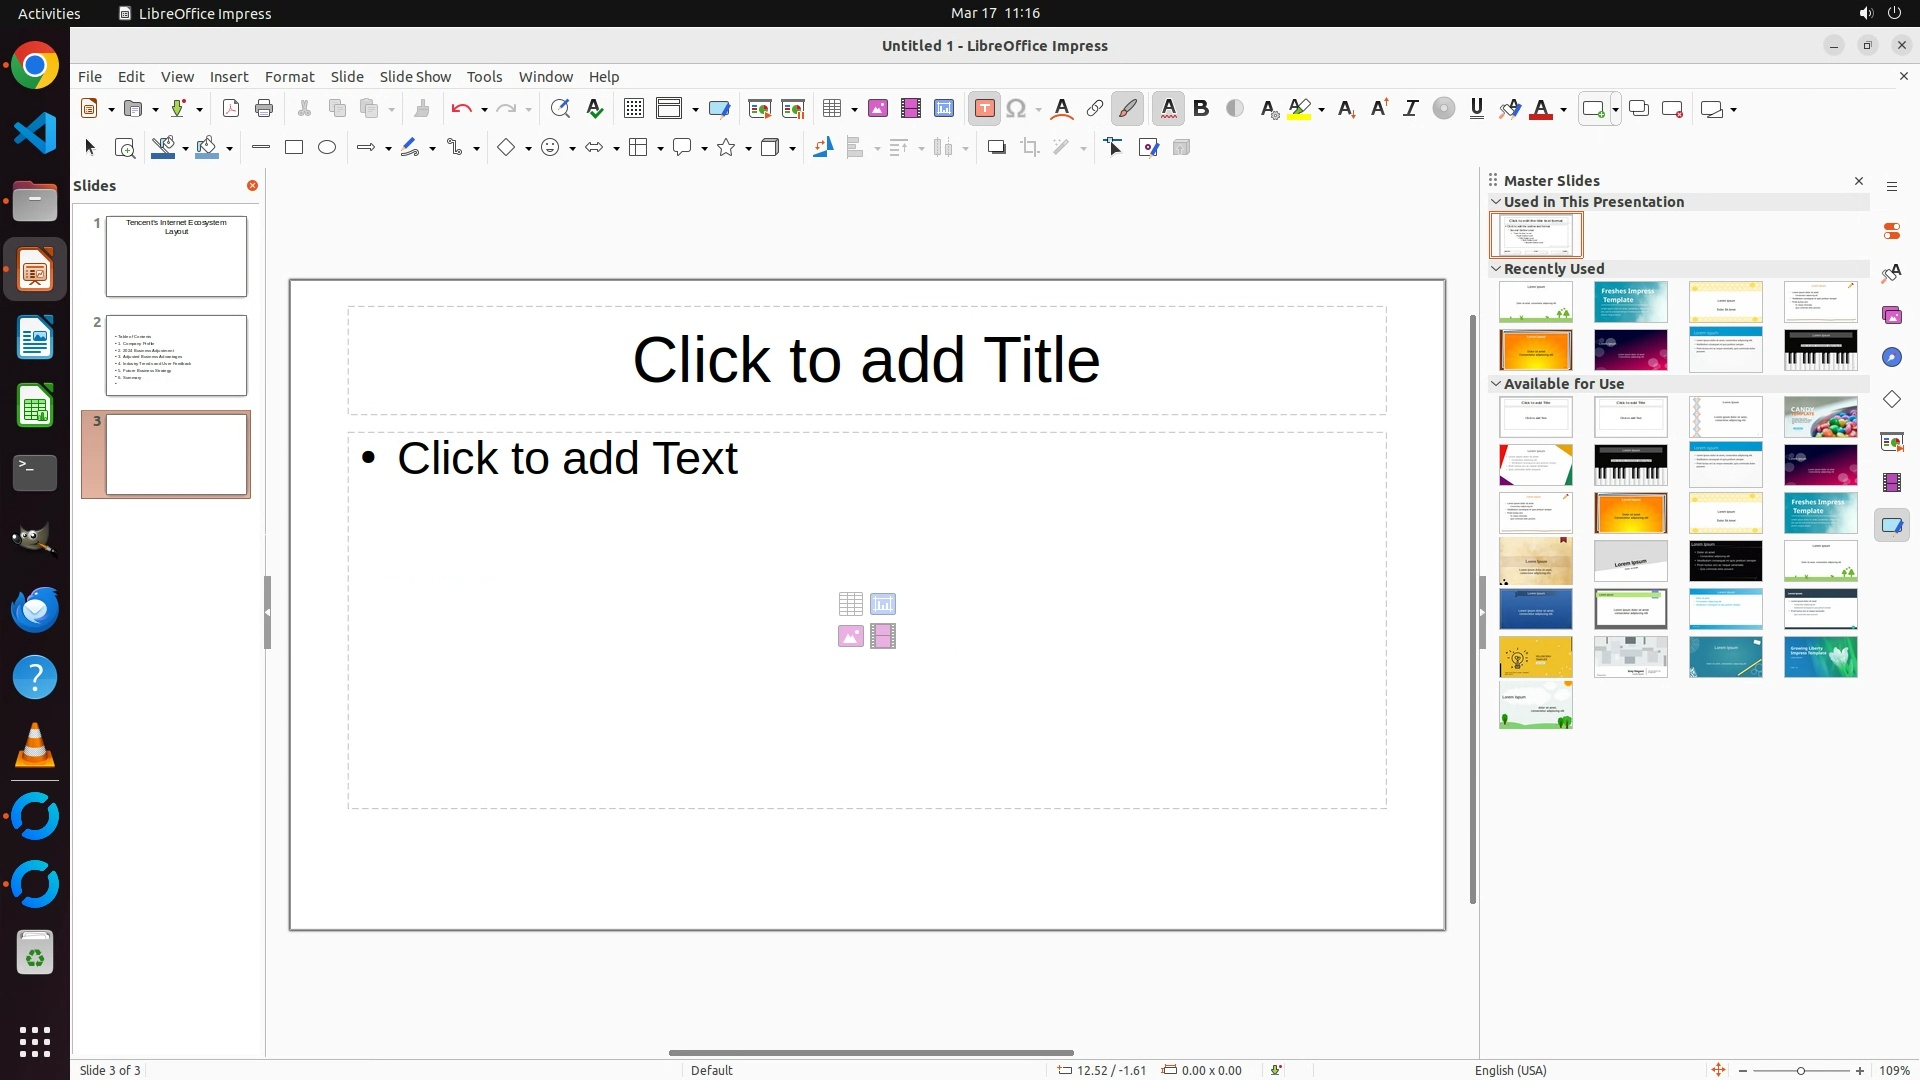
Task: Open the Format menu
Action: [289, 77]
